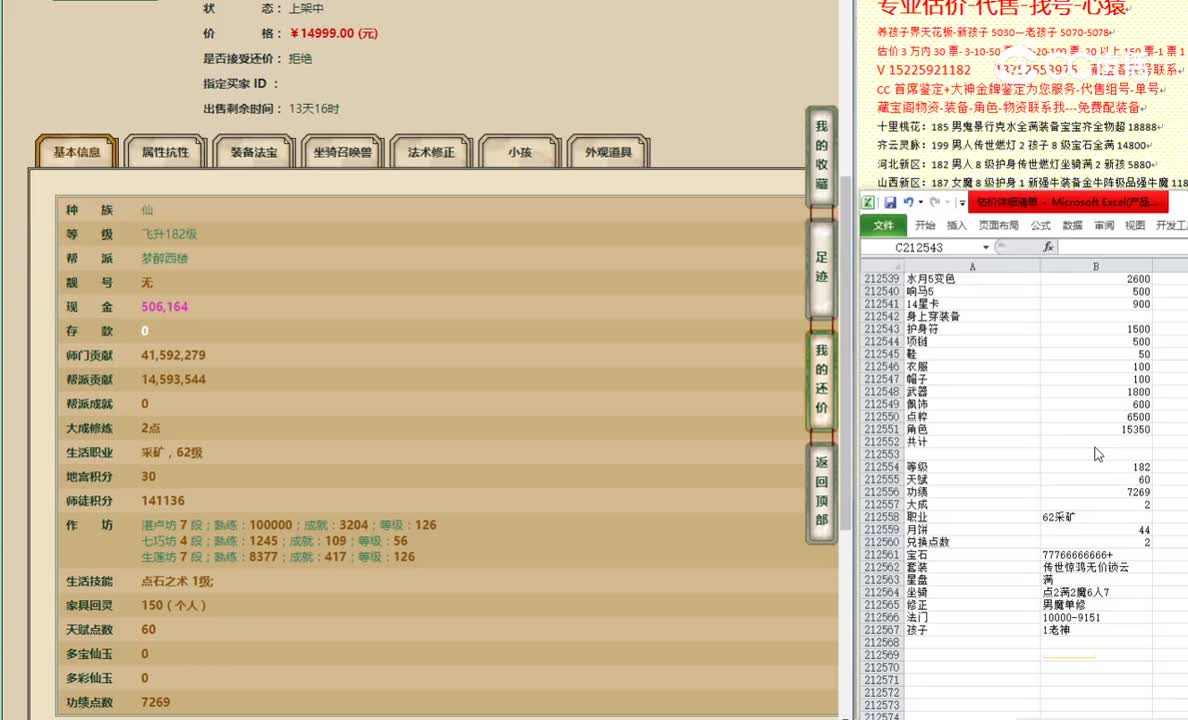Click the Name Box showing C212543
This screenshot has width=1188, height=720.
click(920, 247)
